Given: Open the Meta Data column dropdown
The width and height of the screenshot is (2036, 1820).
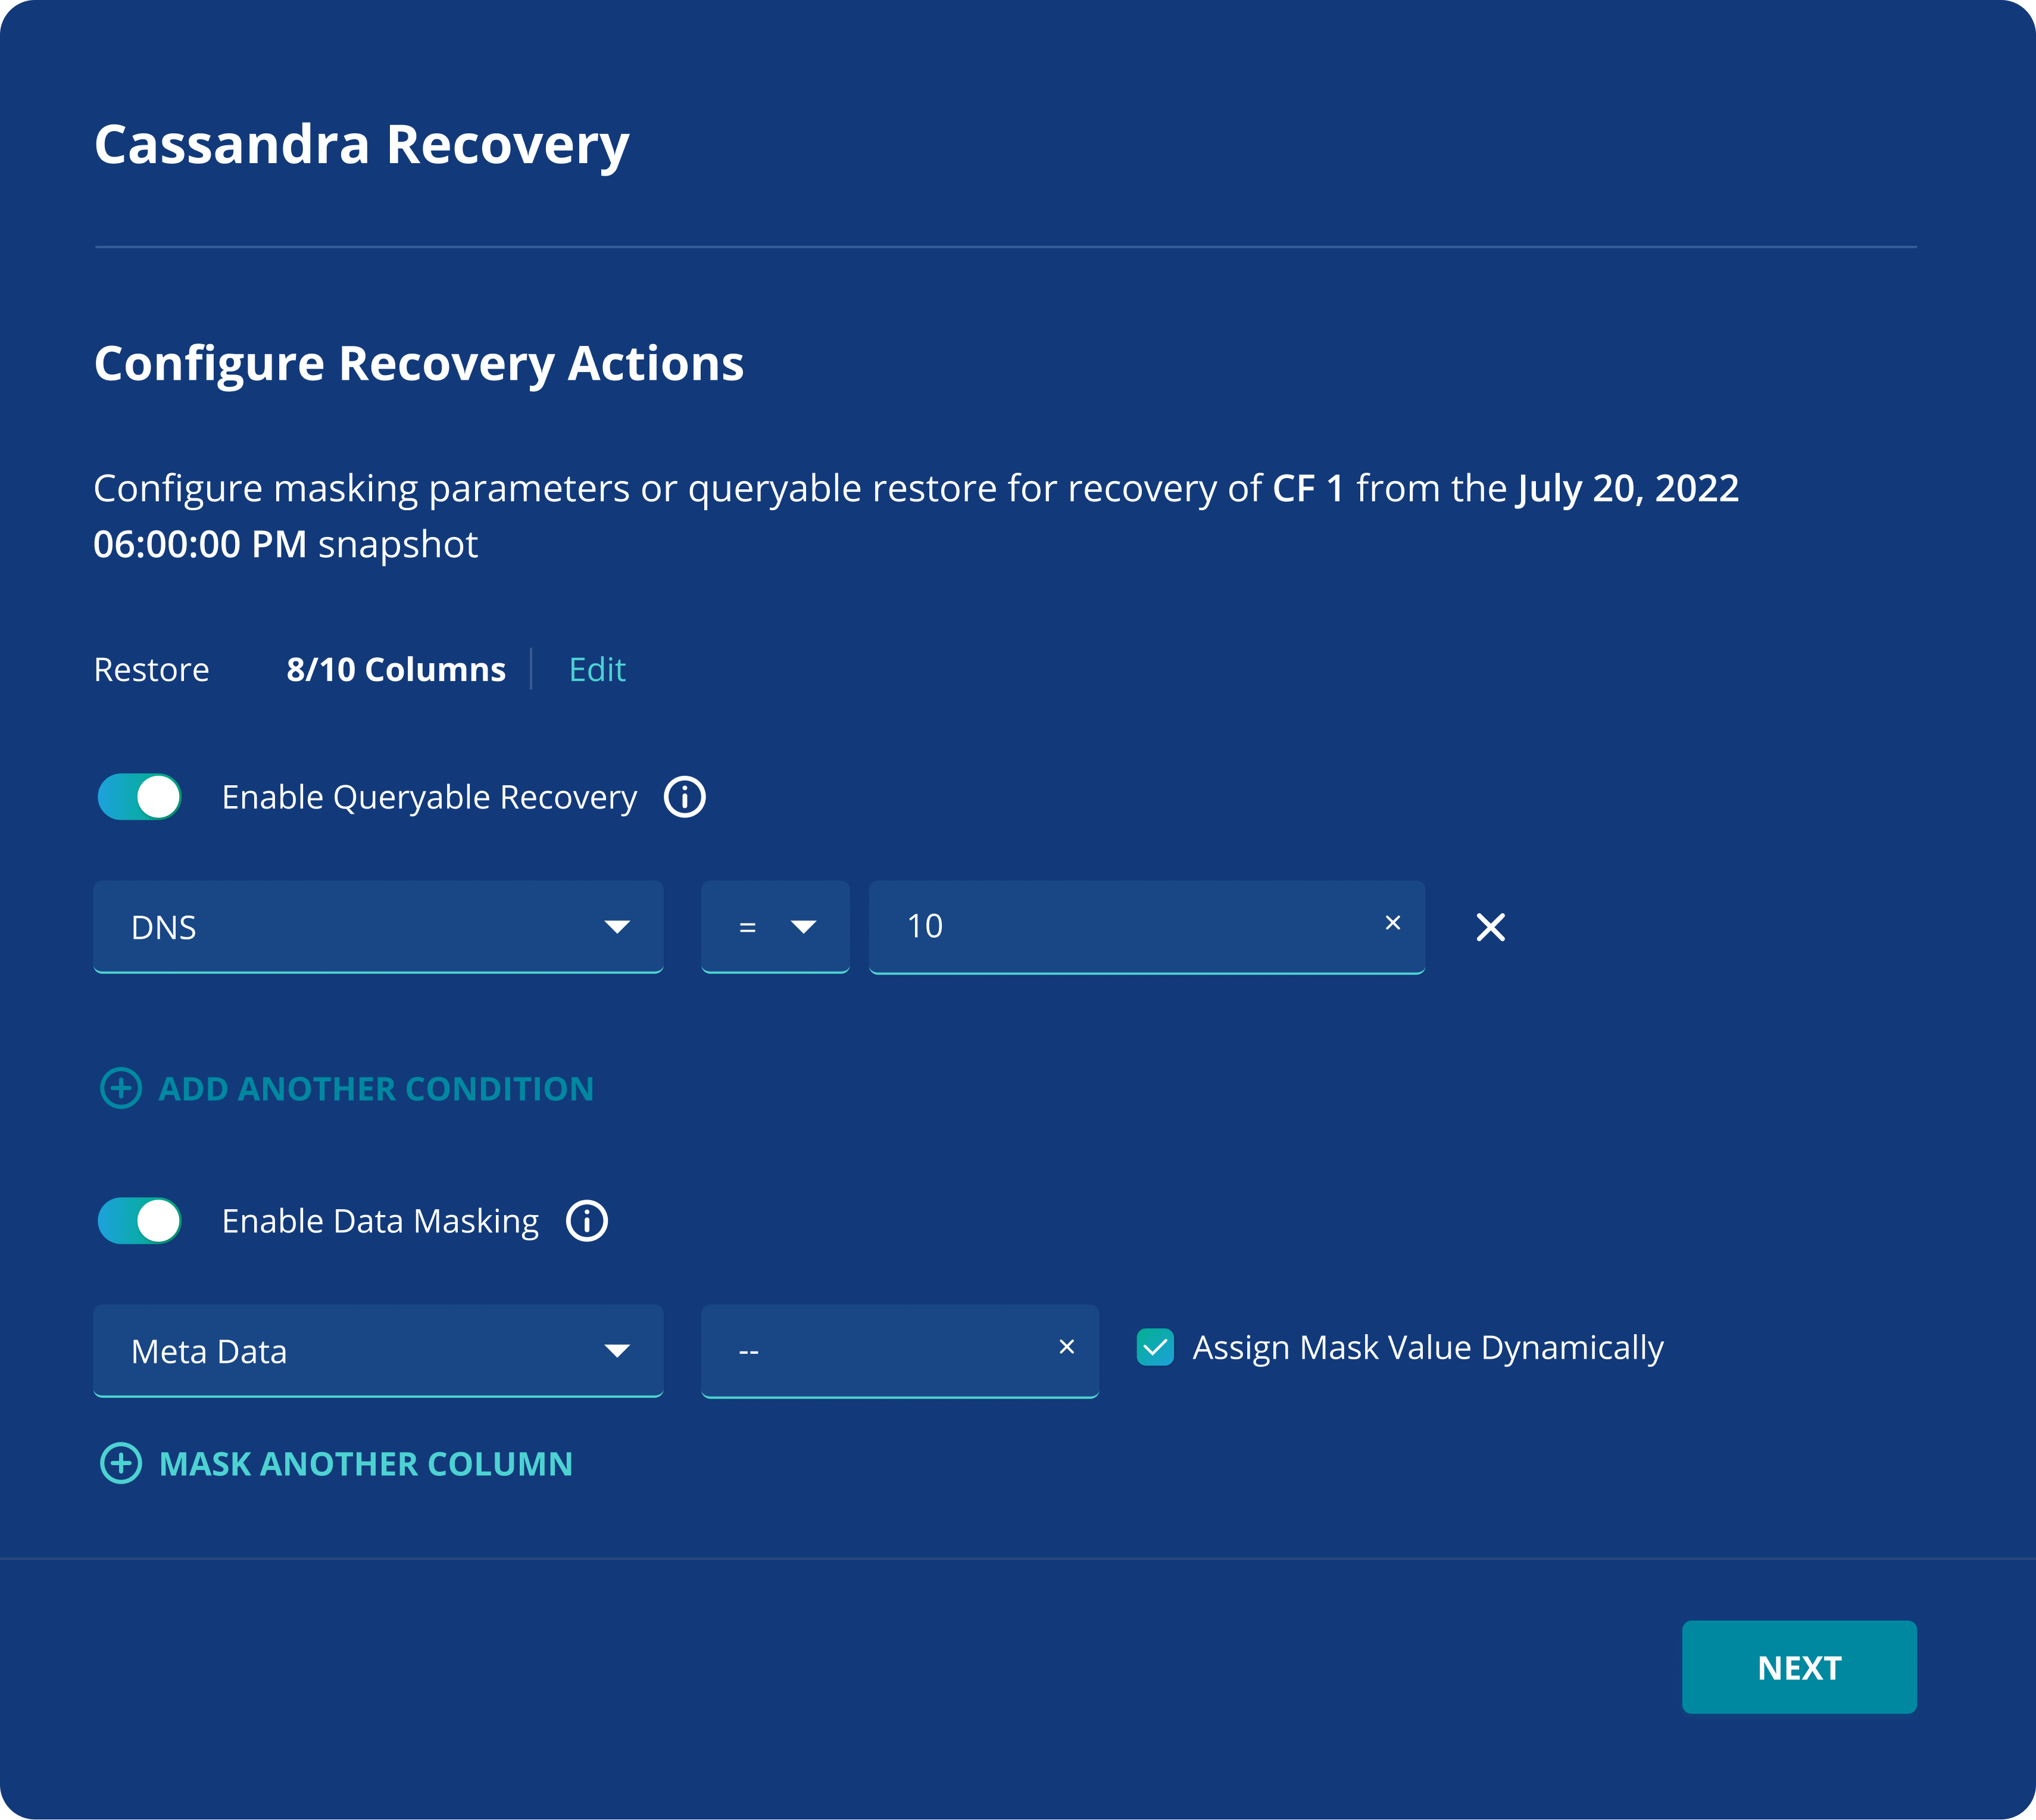Looking at the screenshot, I should [x=378, y=1351].
